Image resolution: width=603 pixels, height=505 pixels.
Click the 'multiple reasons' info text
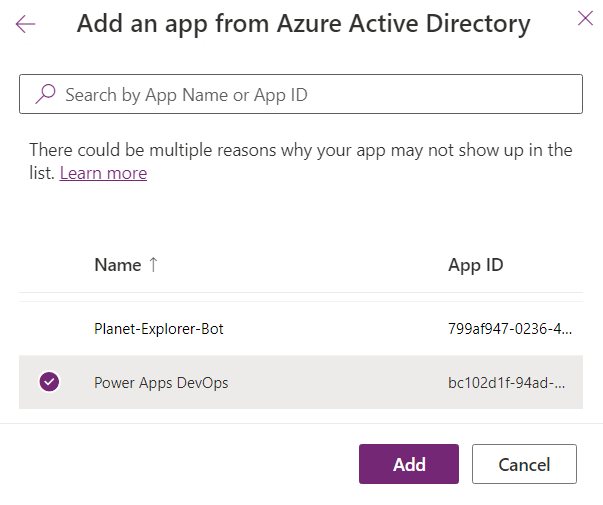click(x=300, y=150)
